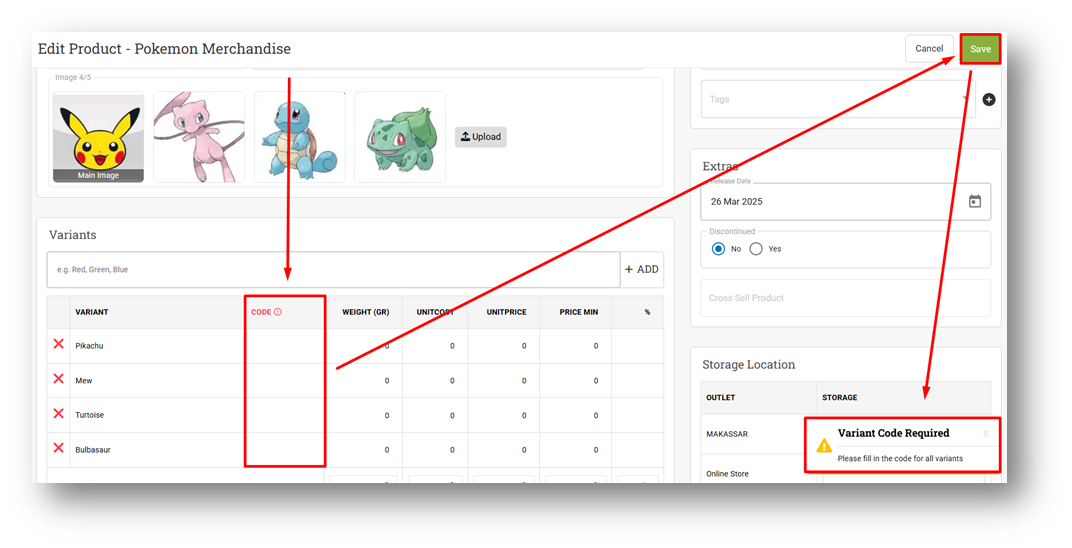Click the plus icon beside Tags field
Viewport: 1072px width, 548px height.
pyautogui.click(x=989, y=100)
